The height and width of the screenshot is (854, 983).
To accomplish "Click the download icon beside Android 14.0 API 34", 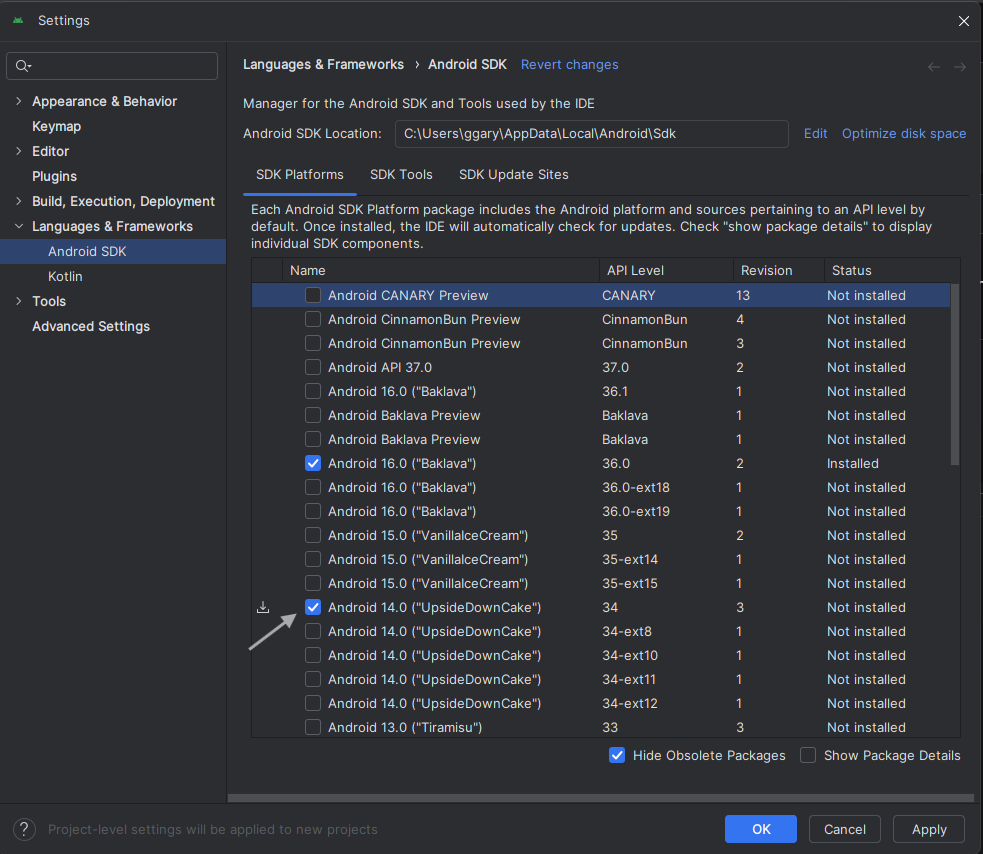I will (263, 607).
